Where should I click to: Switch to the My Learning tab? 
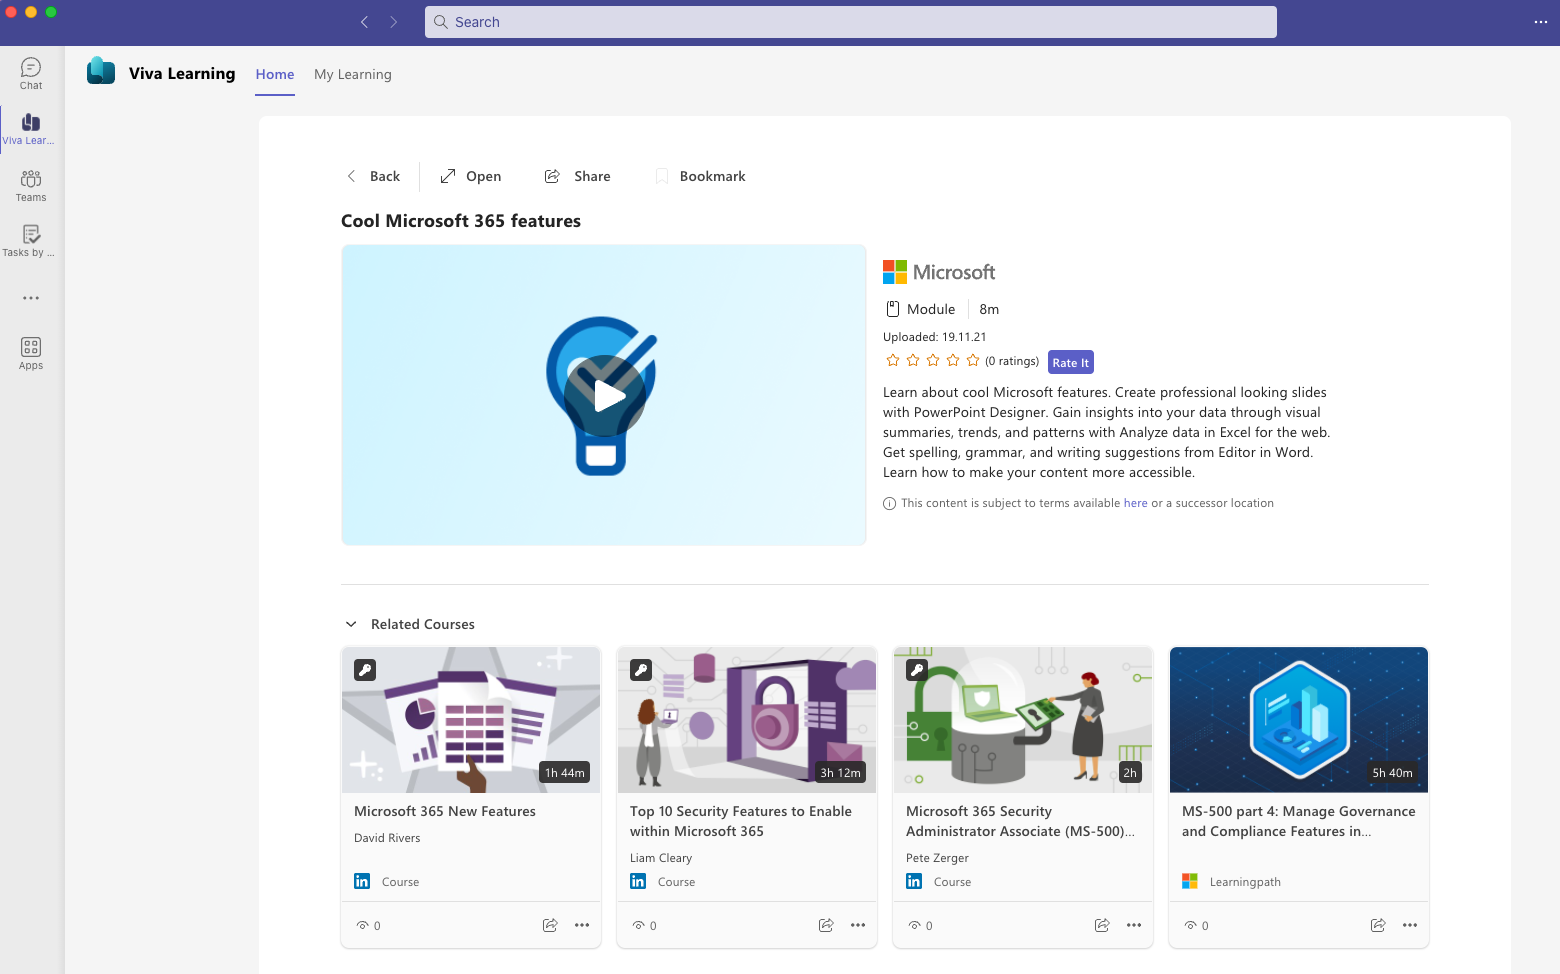352,74
